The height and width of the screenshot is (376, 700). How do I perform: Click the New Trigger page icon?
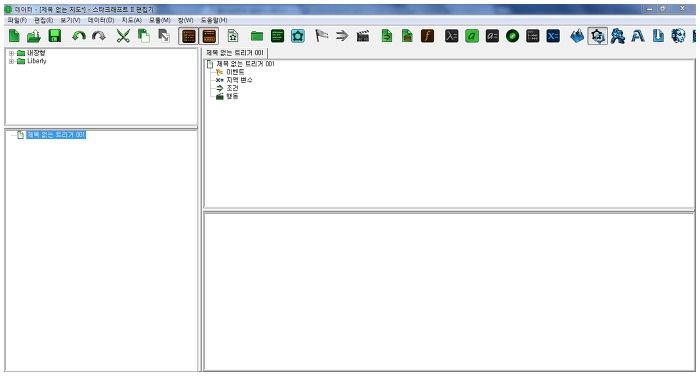click(233, 36)
